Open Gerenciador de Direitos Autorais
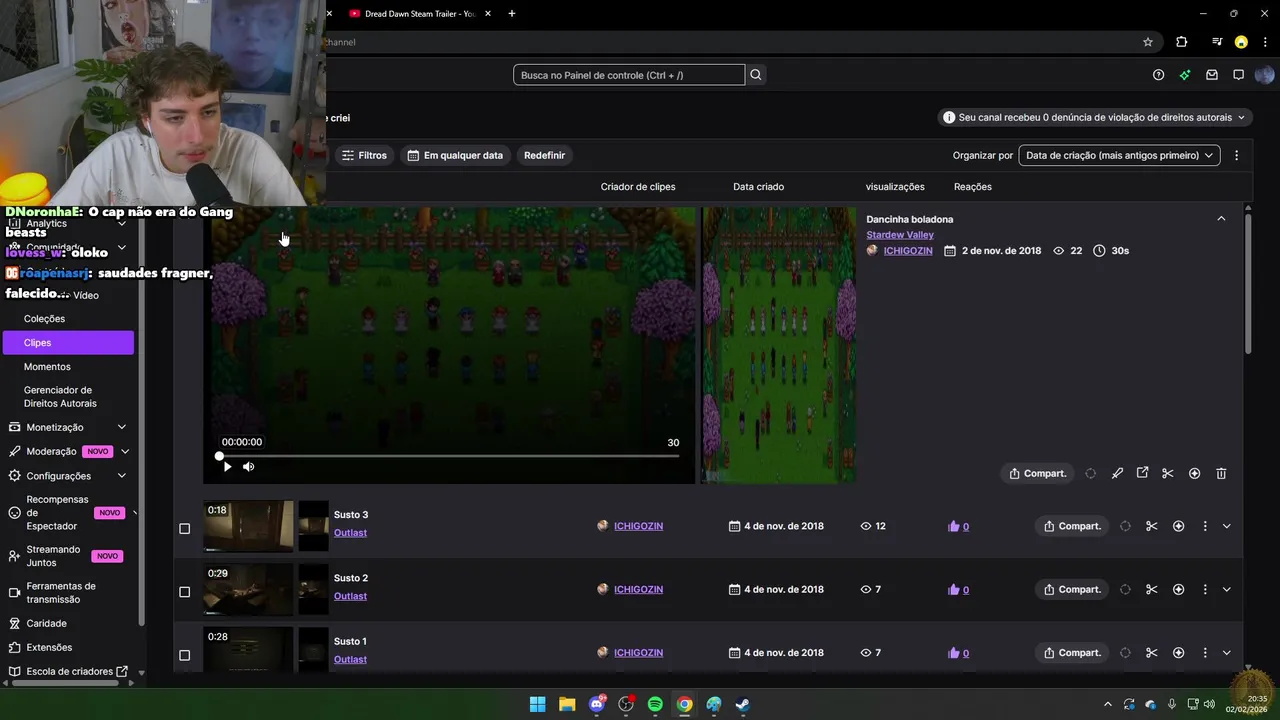This screenshot has height=720, width=1280. [60, 397]
